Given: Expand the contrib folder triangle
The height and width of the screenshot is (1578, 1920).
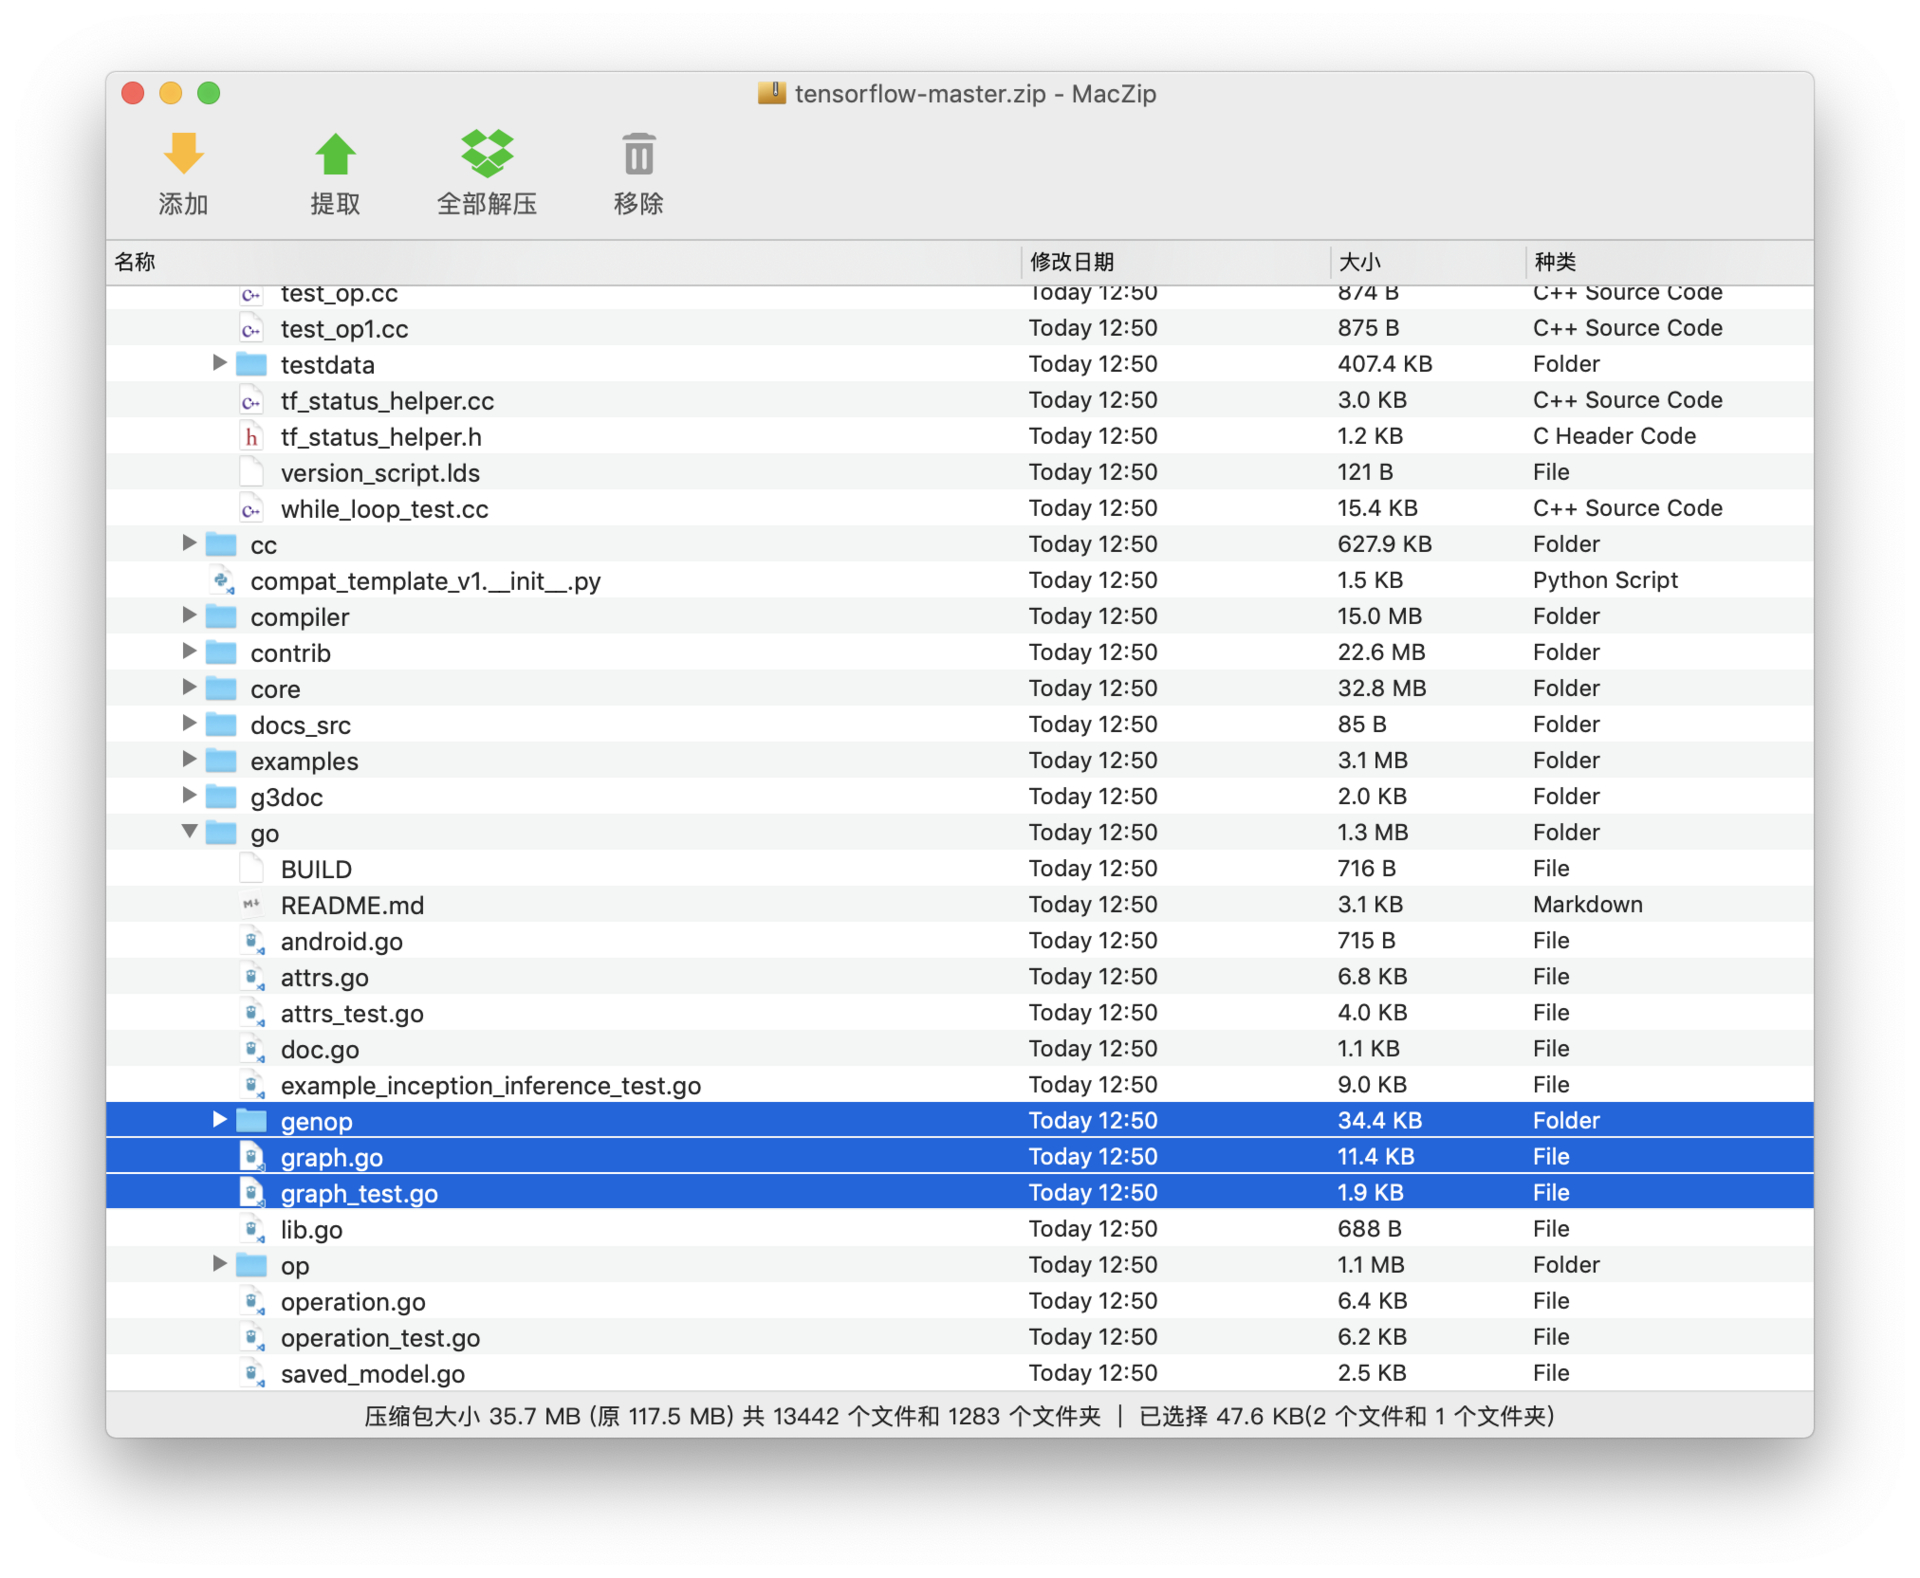Looking at the screenshot, I should (189, 651).
